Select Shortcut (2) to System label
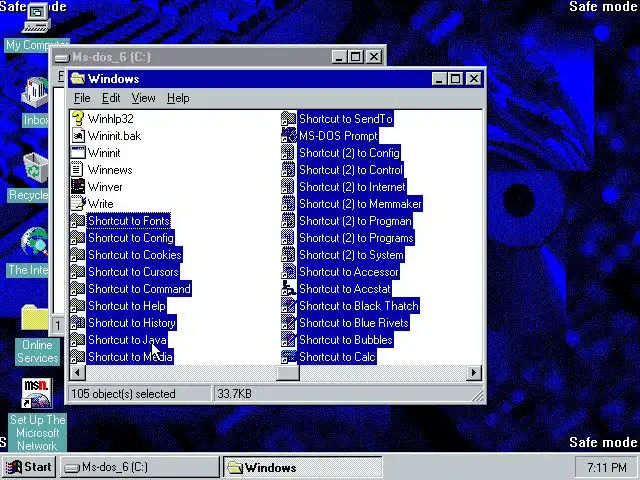The width and height of the screenshot is (640, 480). click(x=351, y=255)
